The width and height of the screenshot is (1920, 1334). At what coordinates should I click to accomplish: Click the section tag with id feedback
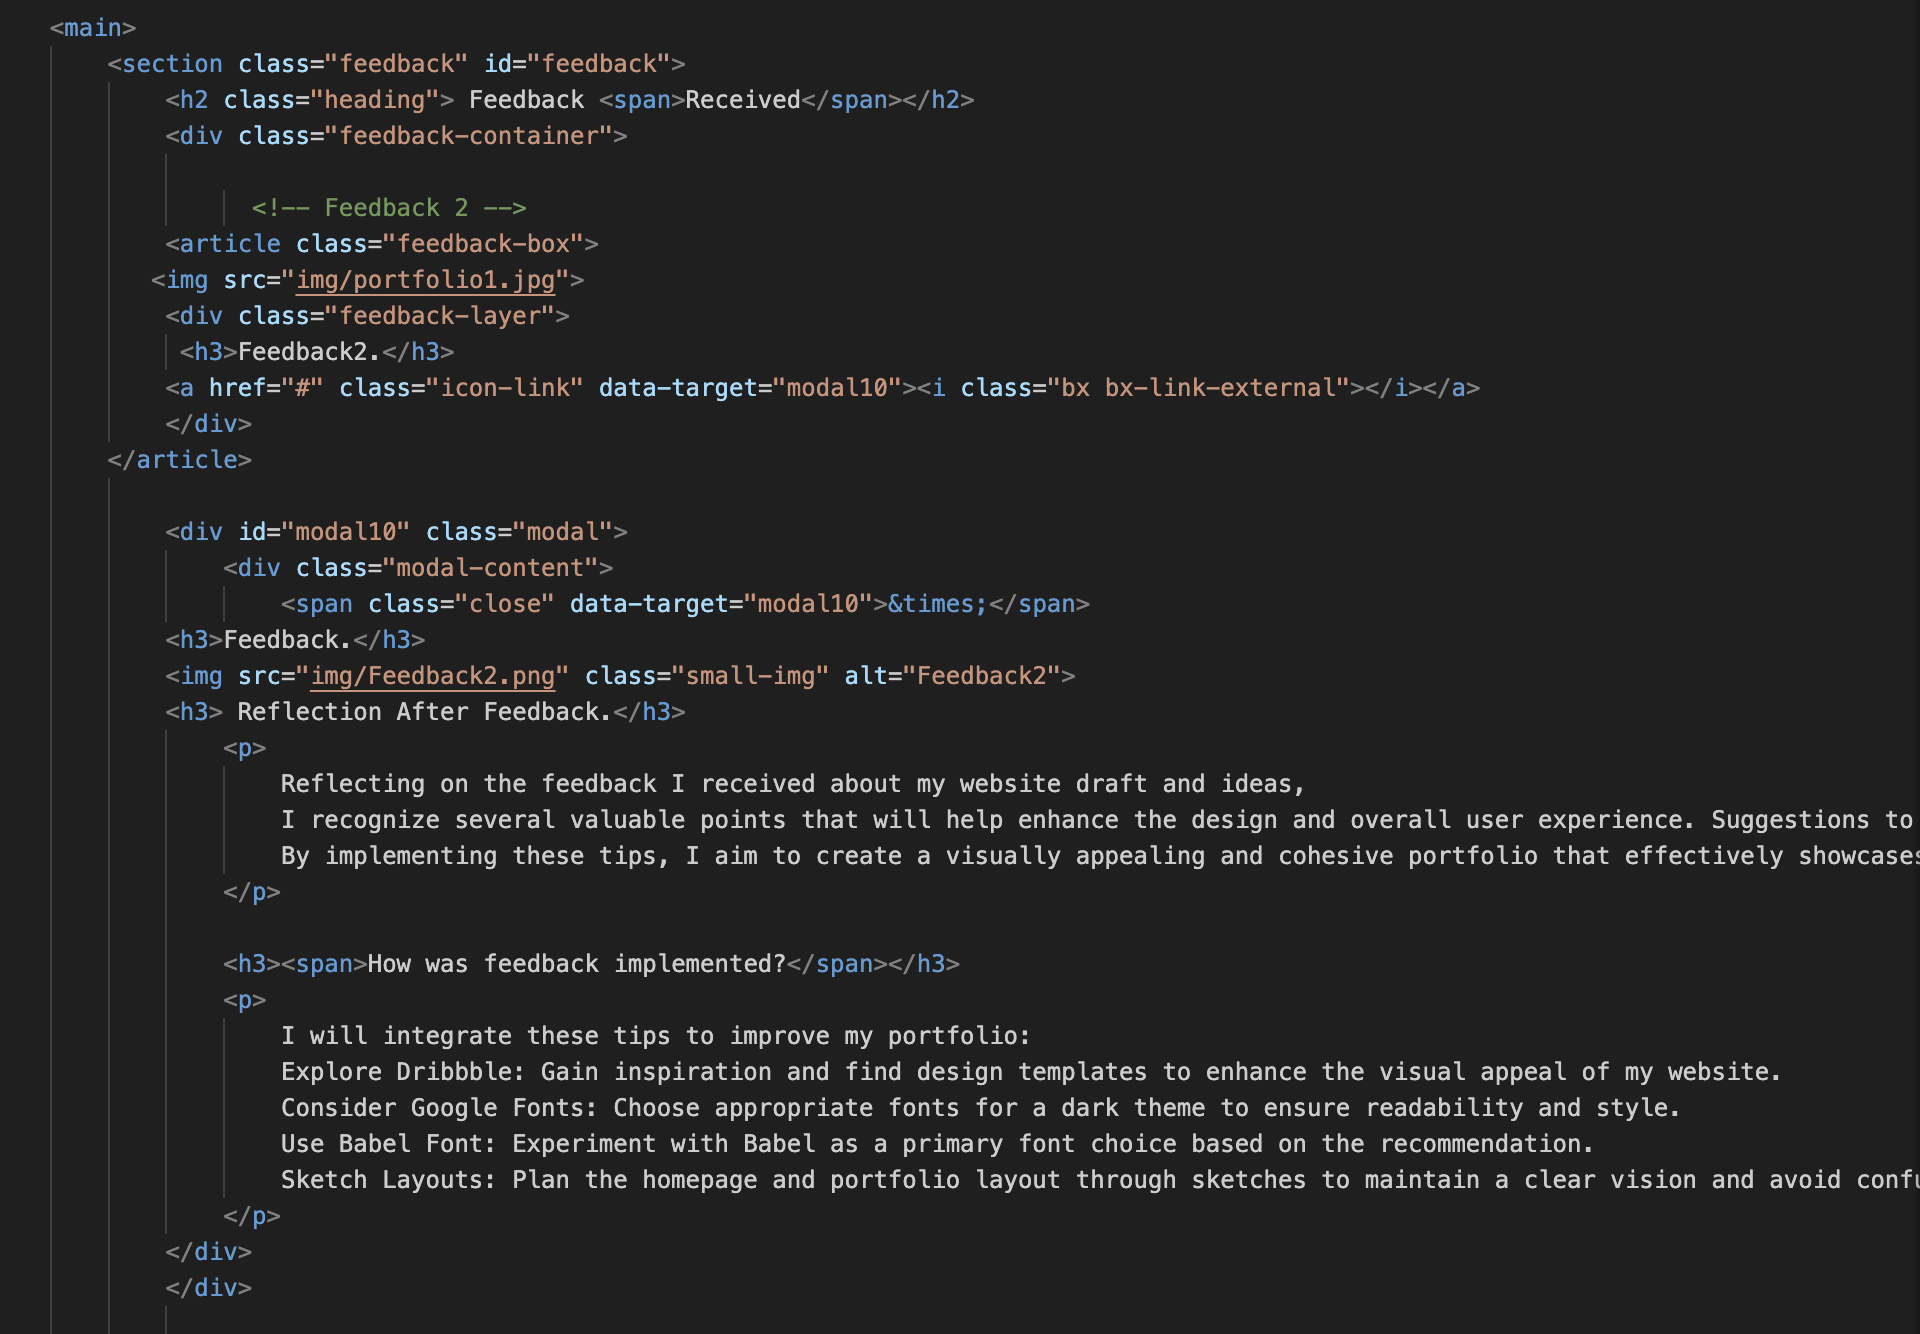[171, 64]
